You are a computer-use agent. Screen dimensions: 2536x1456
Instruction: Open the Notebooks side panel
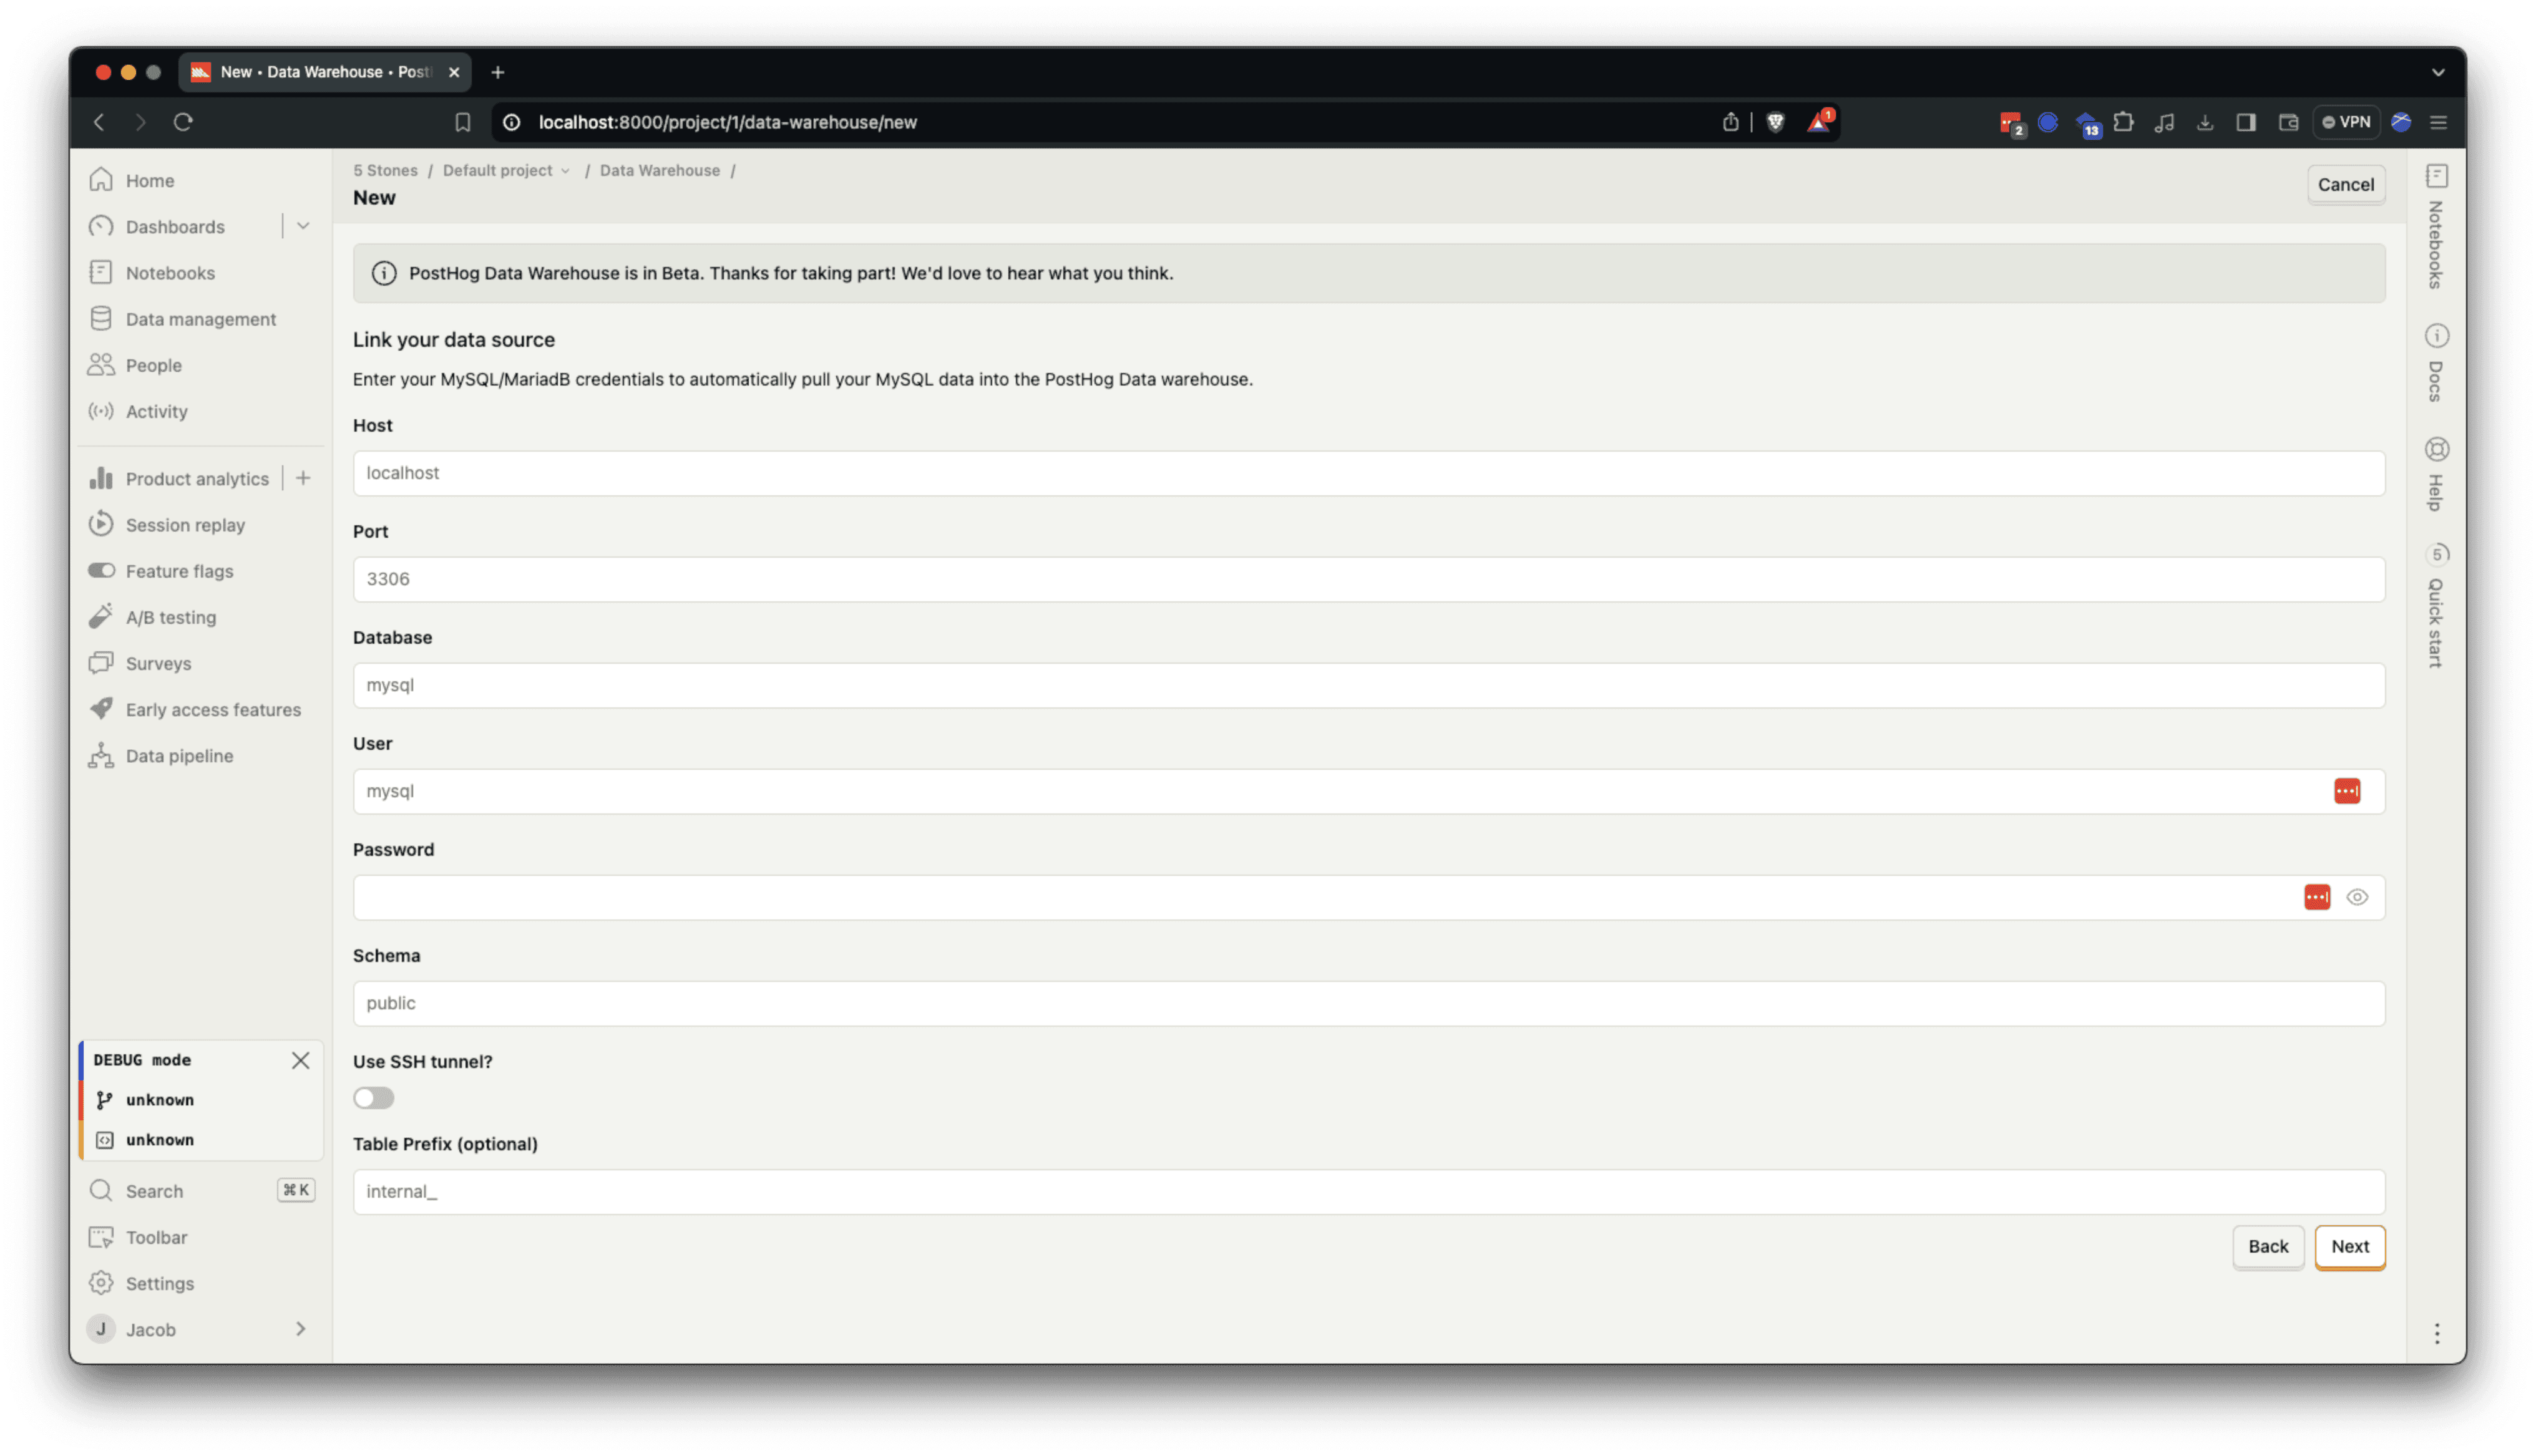point(2436,228)
